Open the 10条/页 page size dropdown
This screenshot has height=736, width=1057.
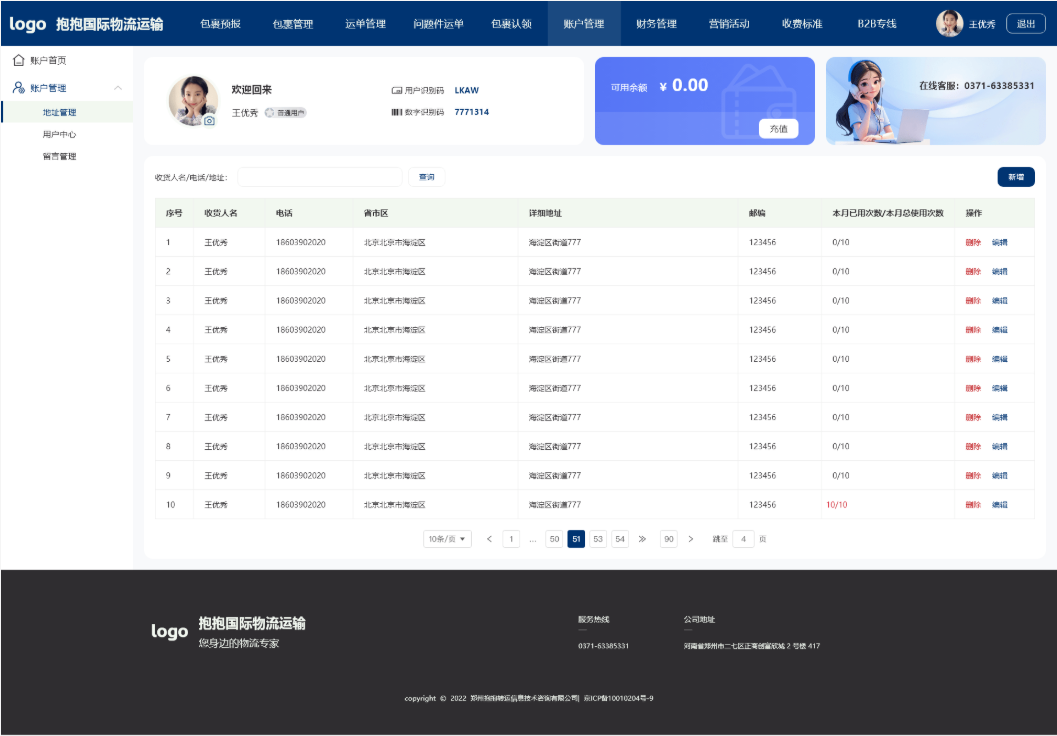[447, 539]
